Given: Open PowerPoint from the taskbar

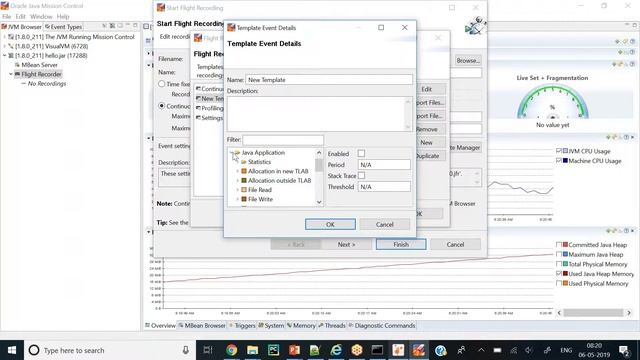Looking at the screenshot, I should point(294,350).
